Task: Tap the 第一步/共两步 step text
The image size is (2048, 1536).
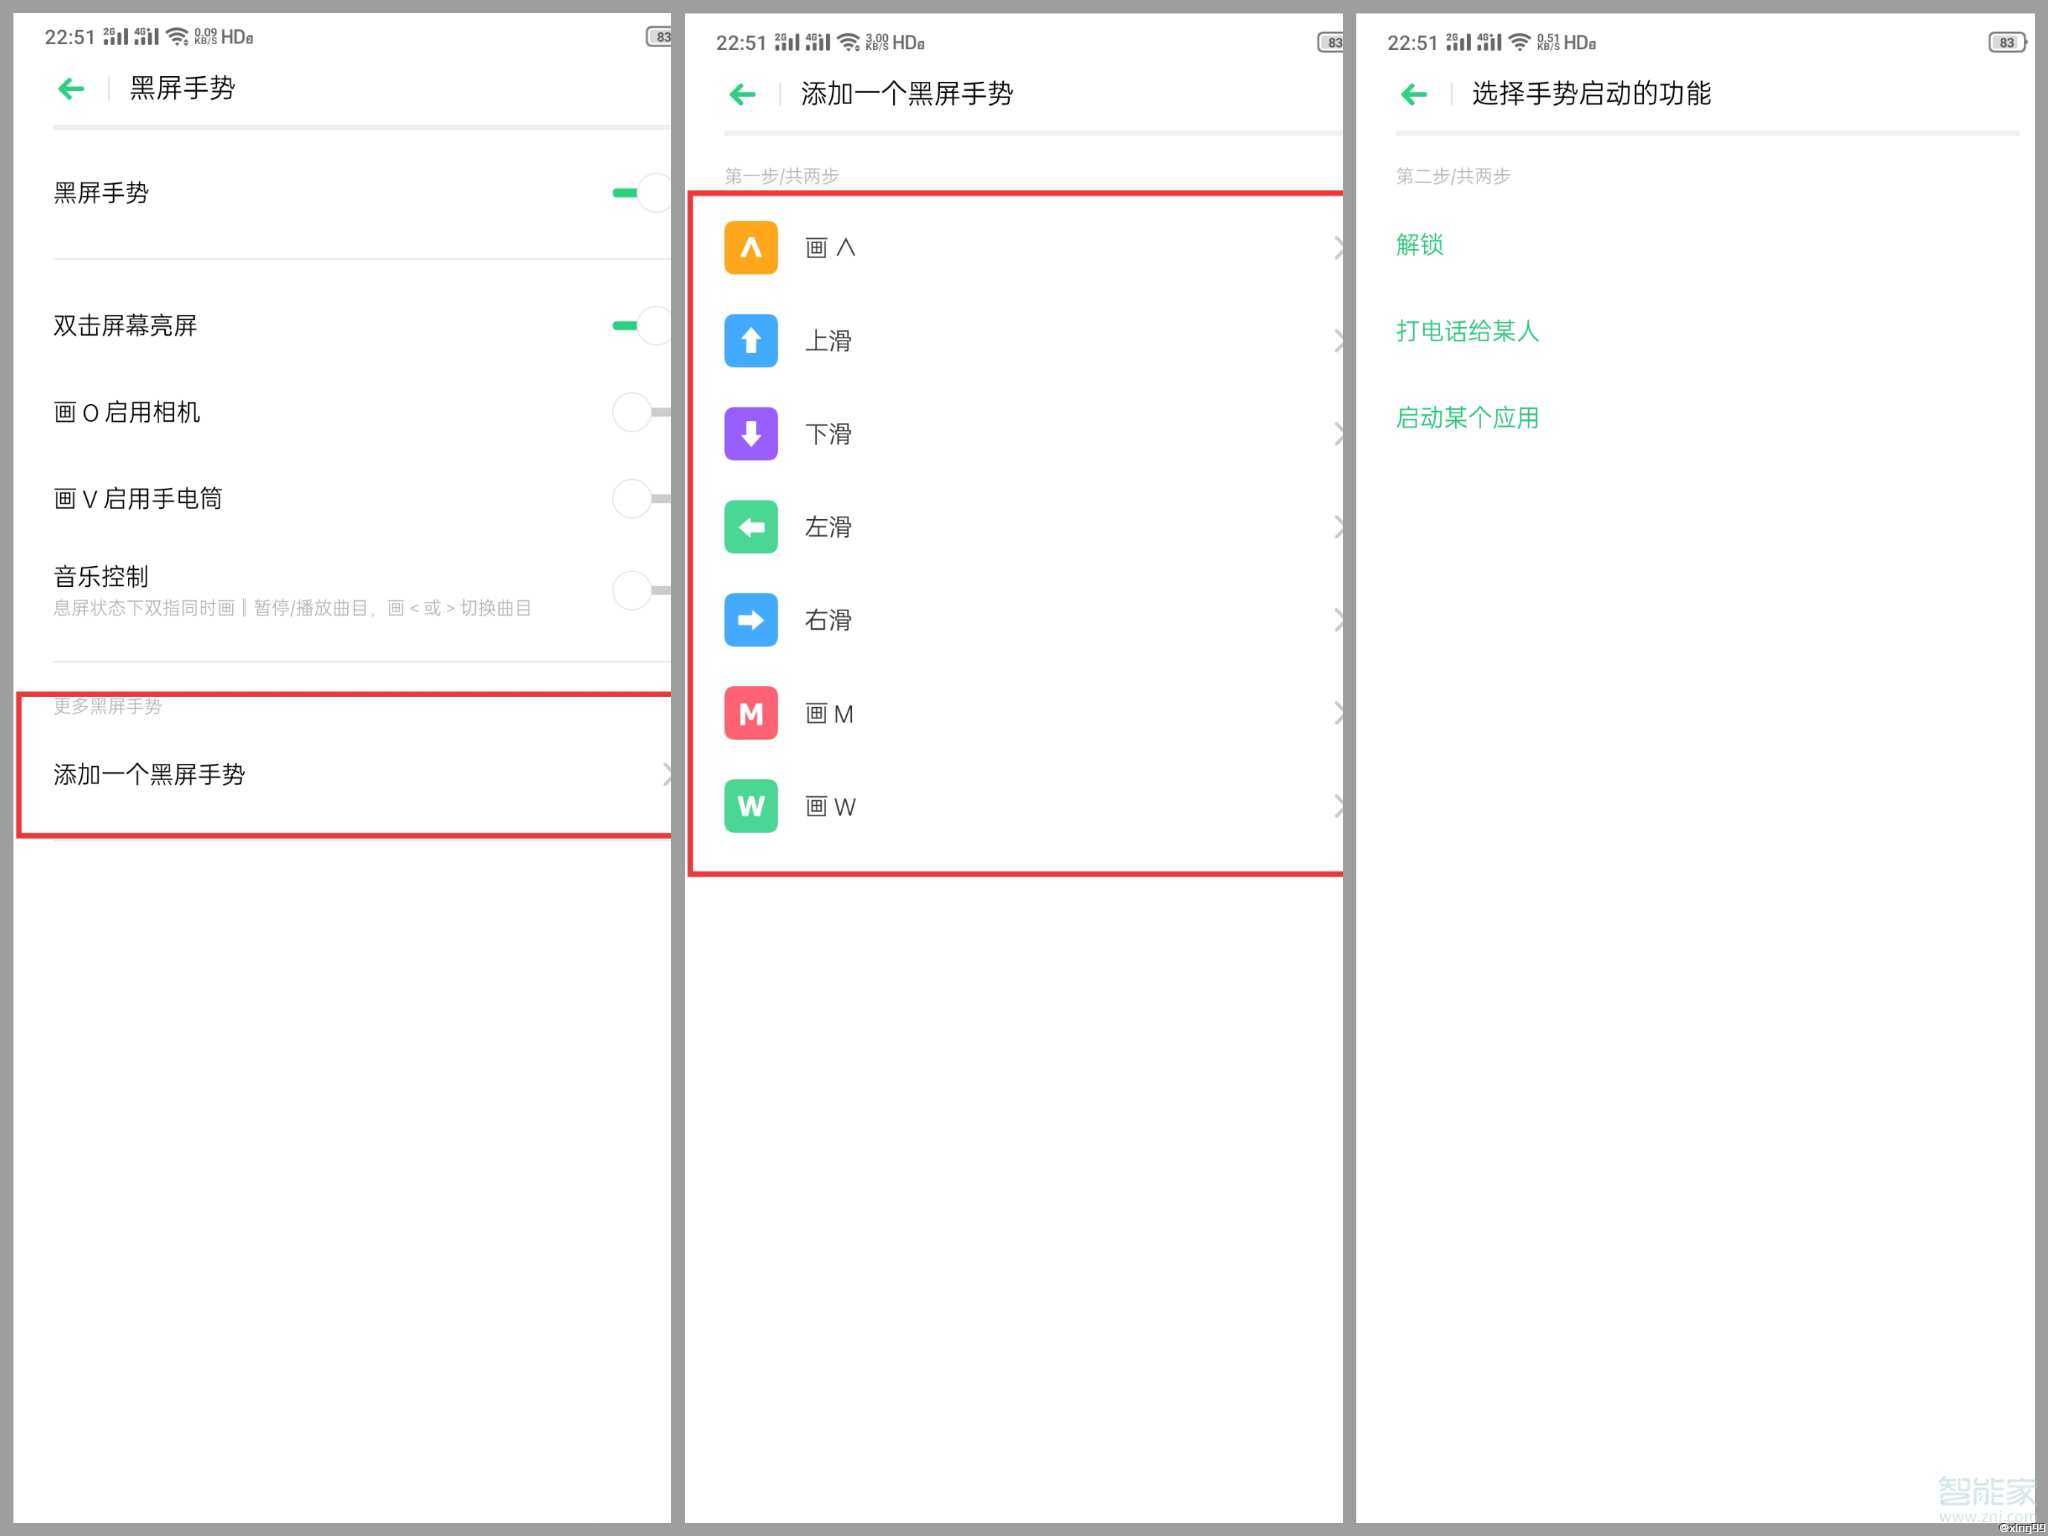Action: click(782, 176)
